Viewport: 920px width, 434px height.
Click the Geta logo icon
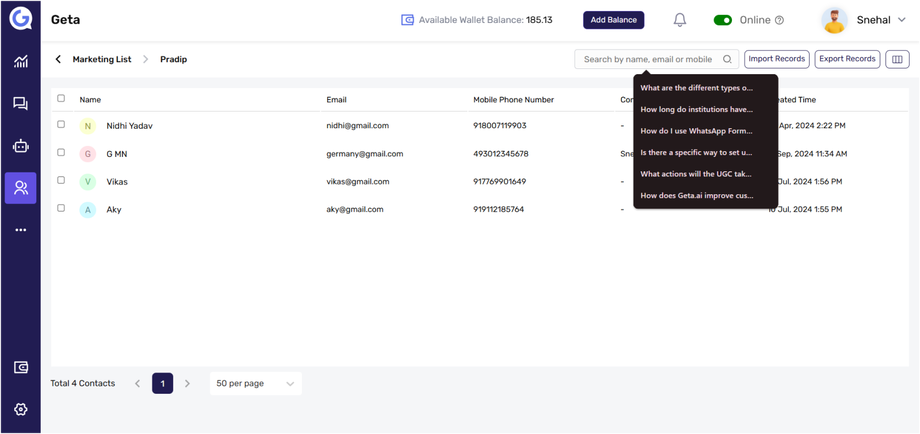pos(21,19)
